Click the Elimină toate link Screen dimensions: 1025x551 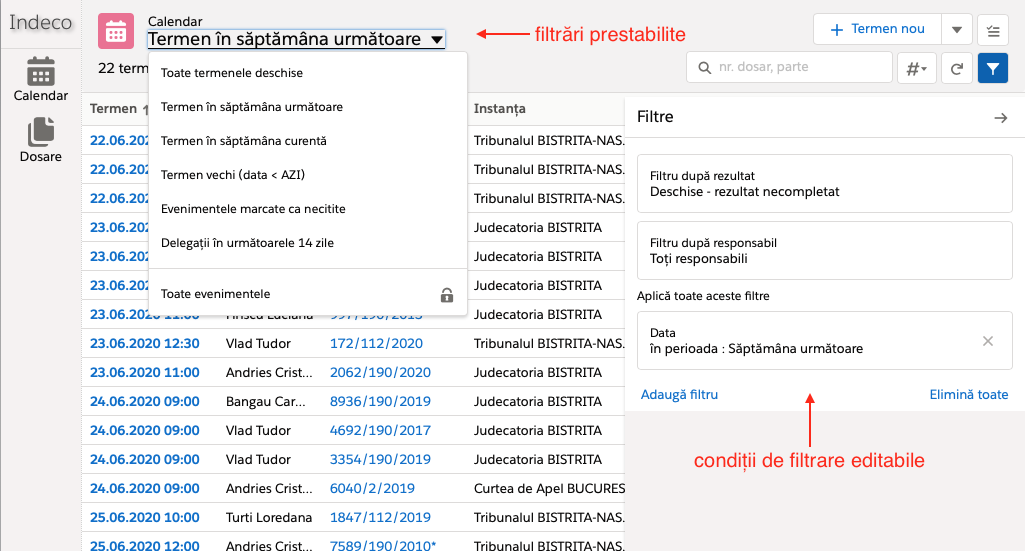coord(968,395)
